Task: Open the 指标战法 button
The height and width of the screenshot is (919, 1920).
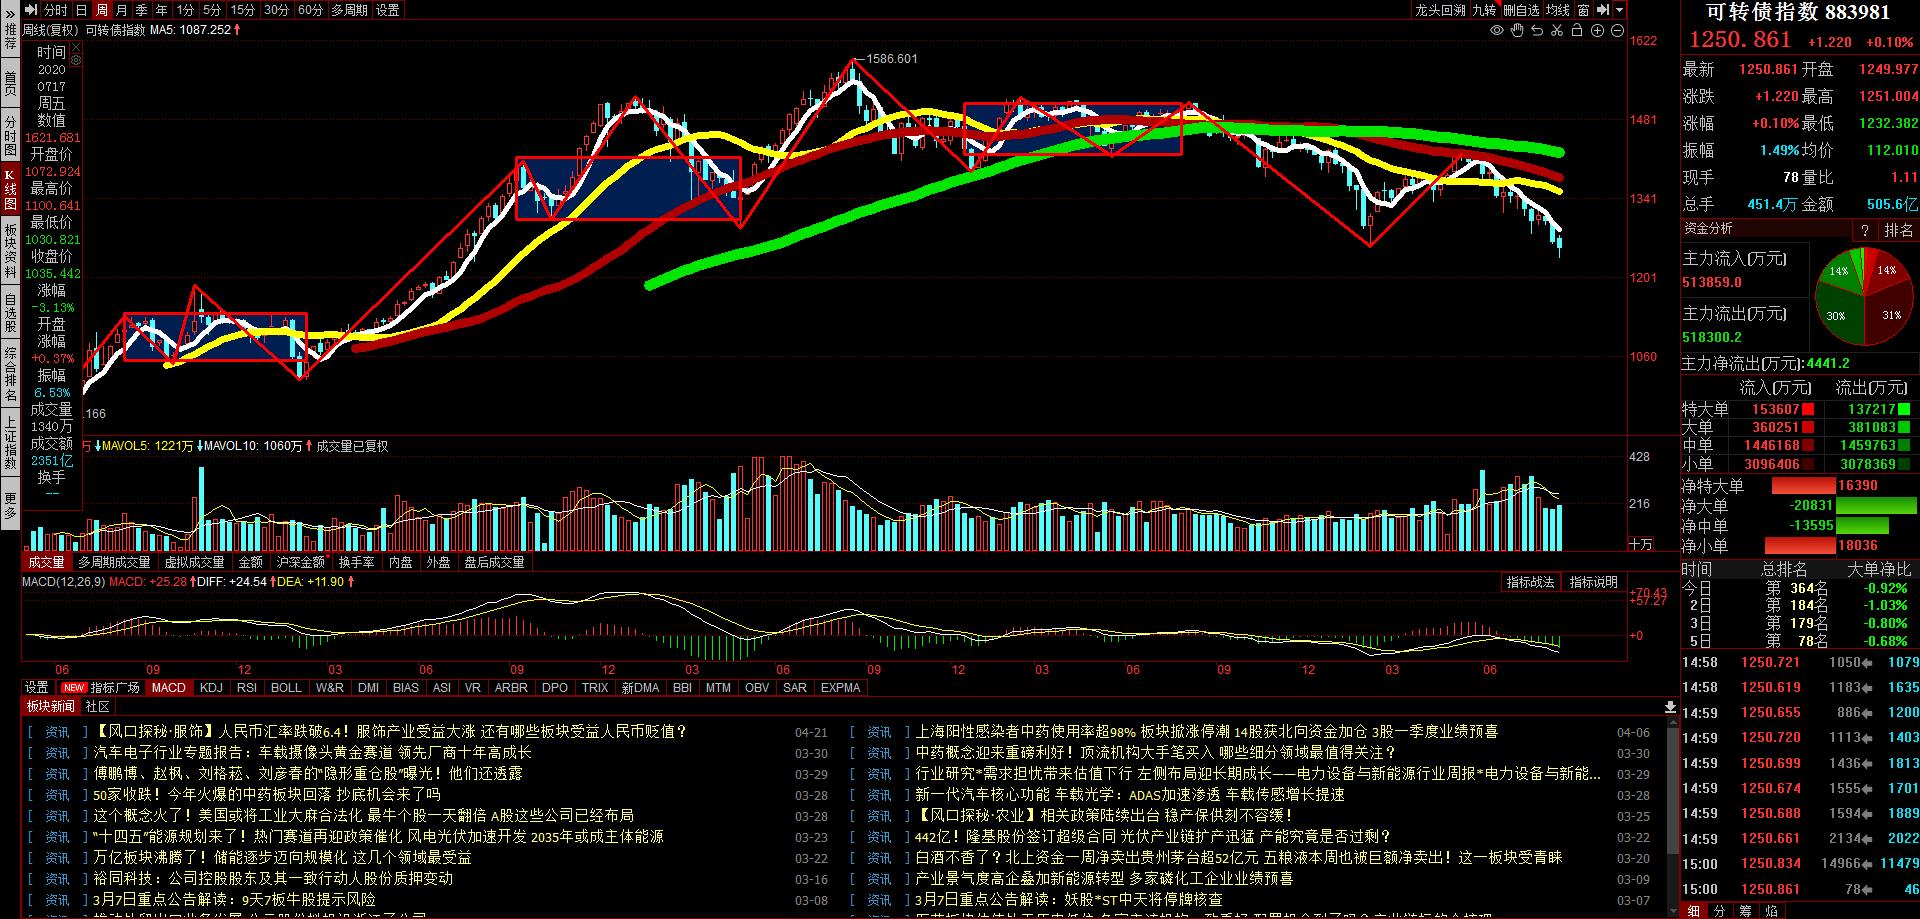Action: [1530, 582]
